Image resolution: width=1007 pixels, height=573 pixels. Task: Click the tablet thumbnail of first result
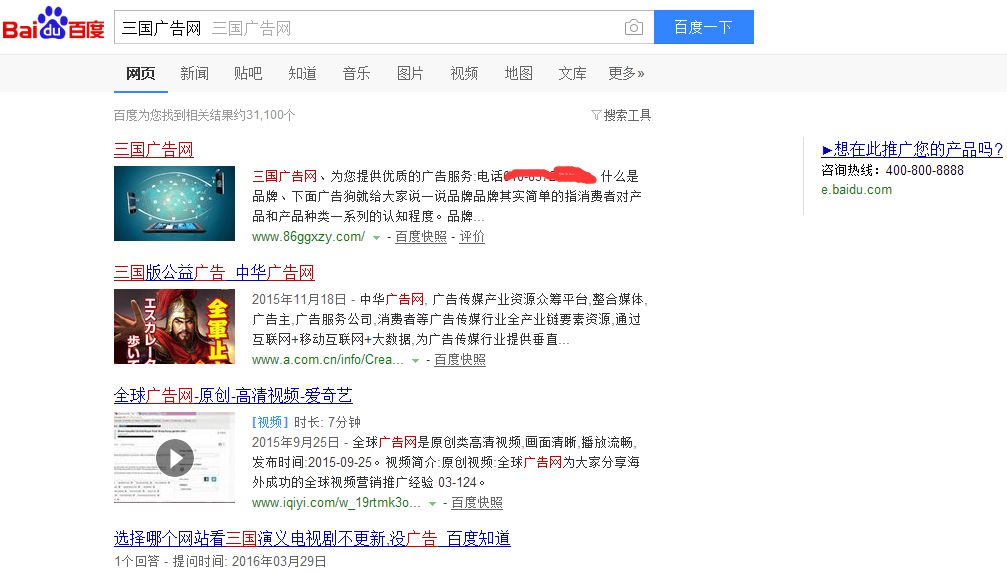174,204
